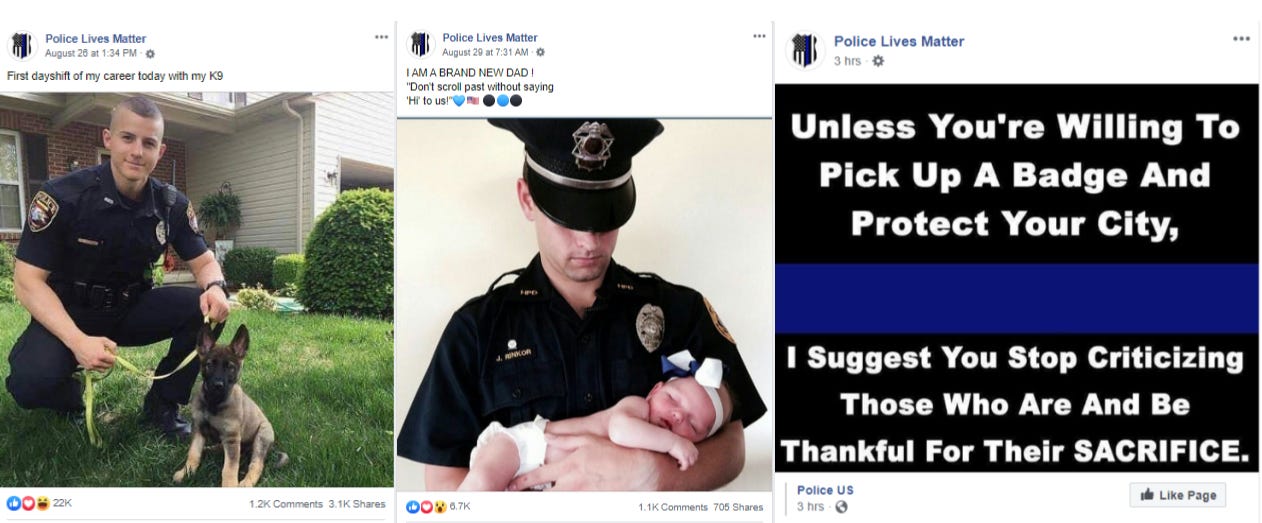
Task: Open the officer with K9 puppy photo
Action: [x=197, y=290]
